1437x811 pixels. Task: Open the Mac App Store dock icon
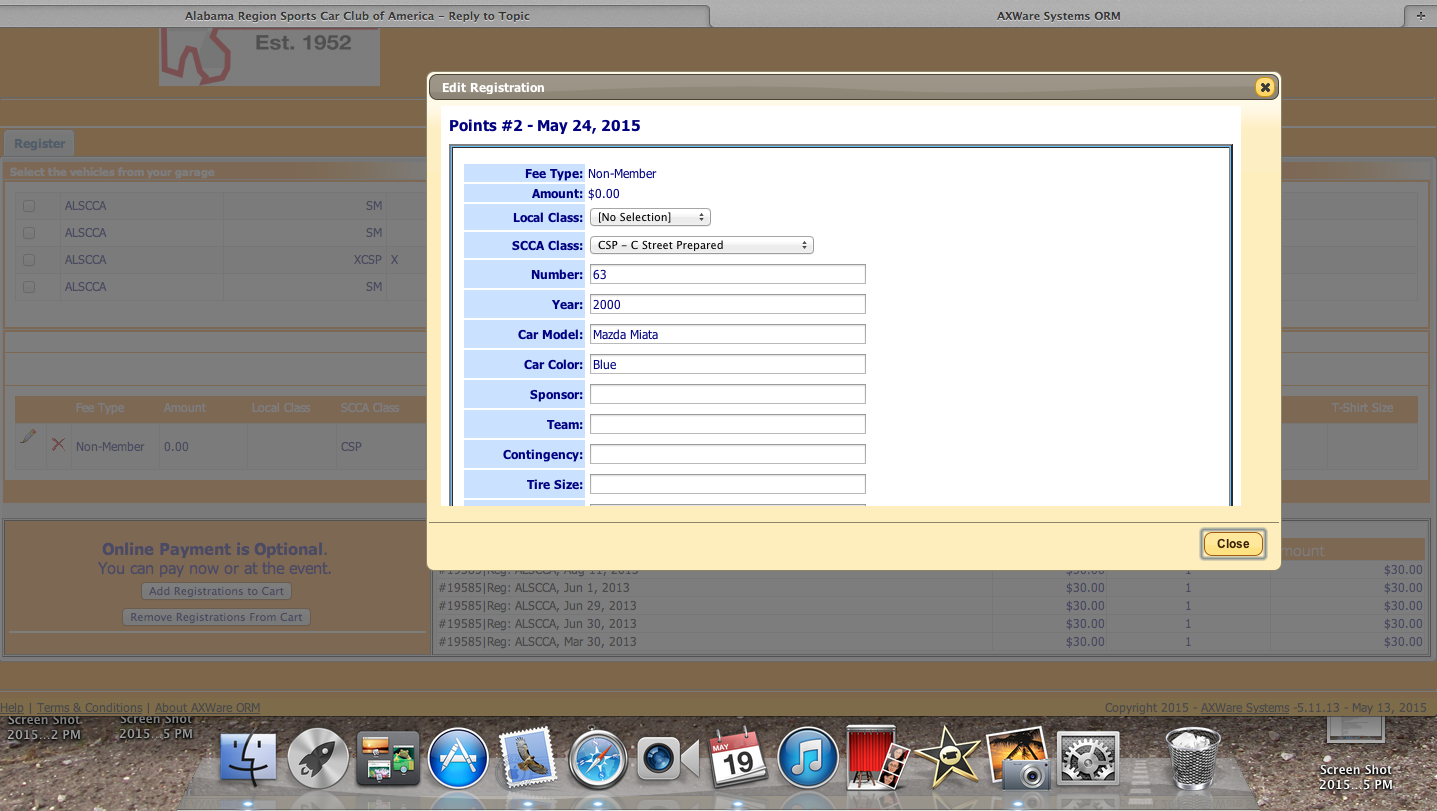point(458,759)
